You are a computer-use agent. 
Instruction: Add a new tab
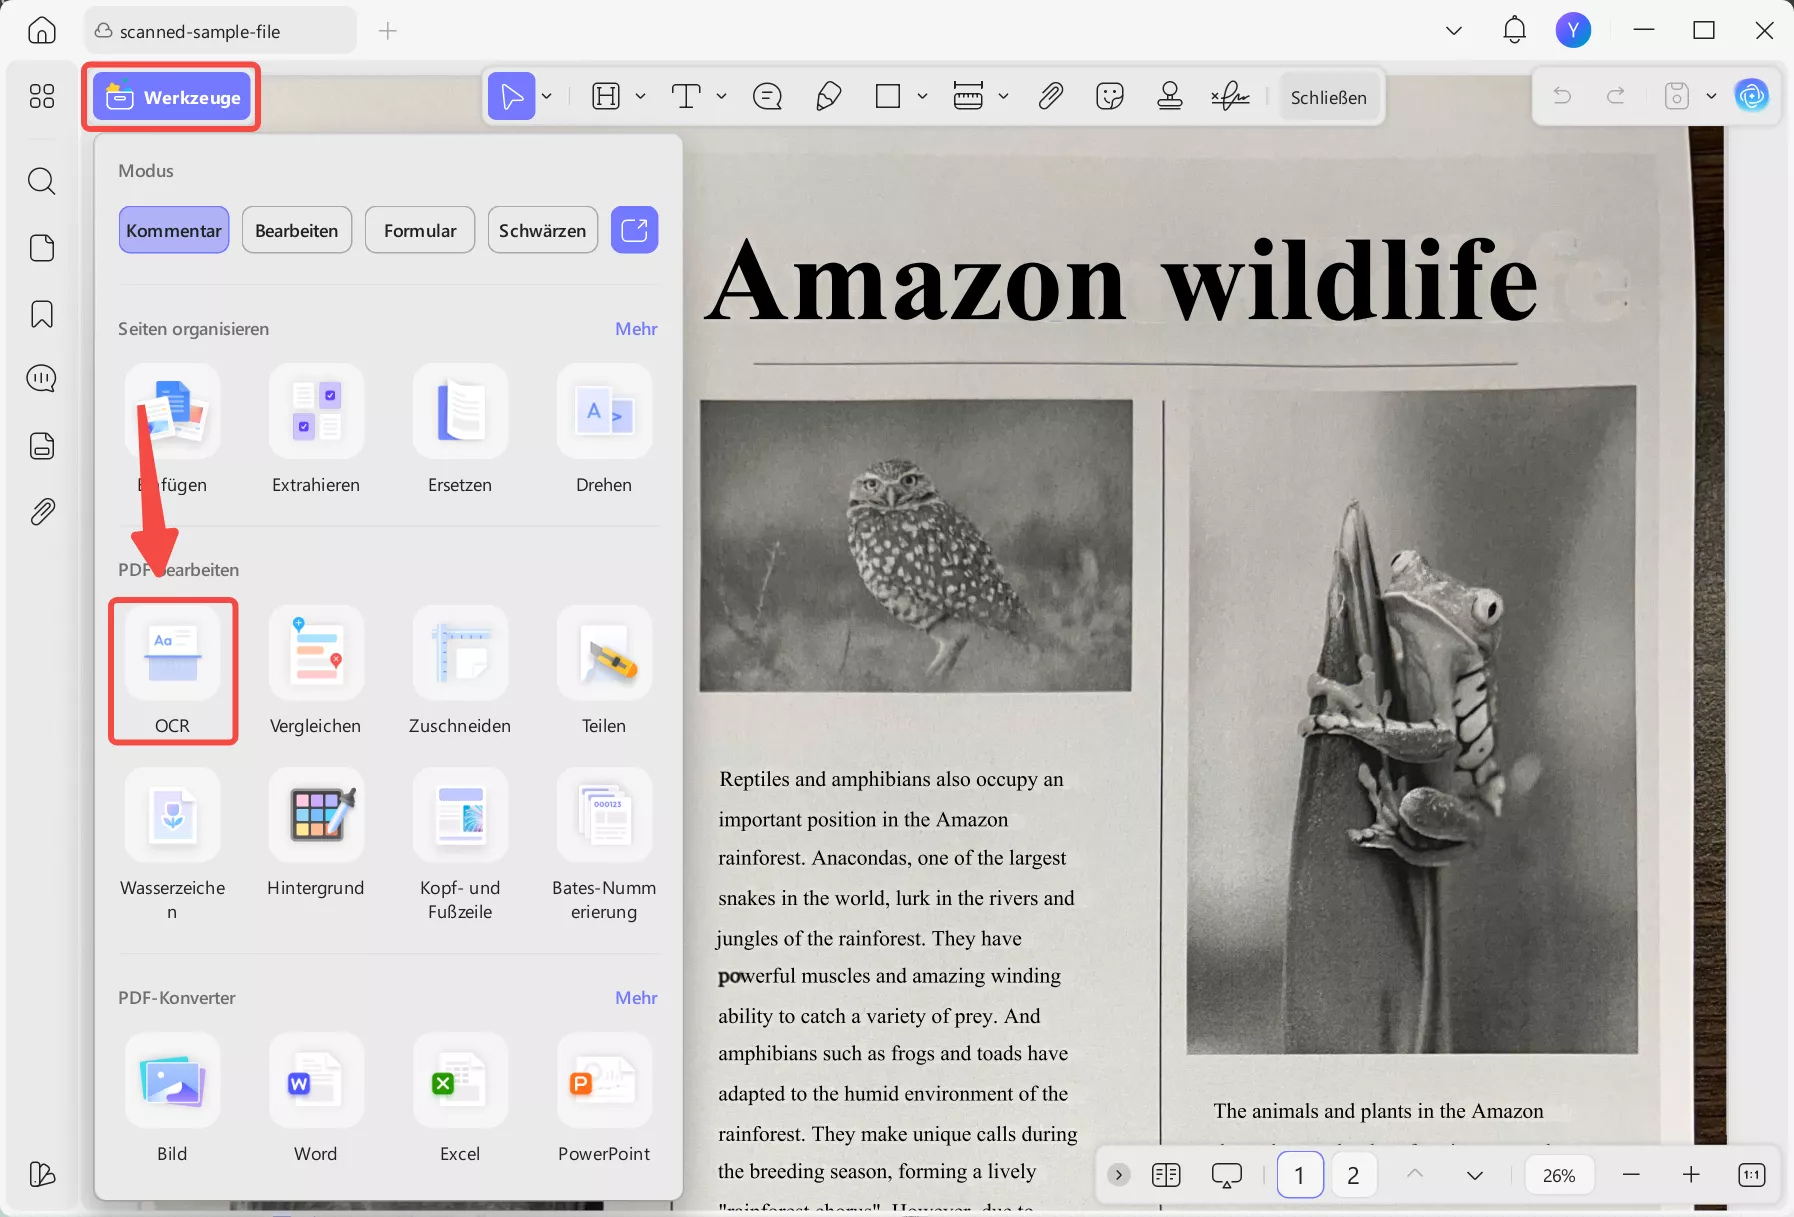388,31
